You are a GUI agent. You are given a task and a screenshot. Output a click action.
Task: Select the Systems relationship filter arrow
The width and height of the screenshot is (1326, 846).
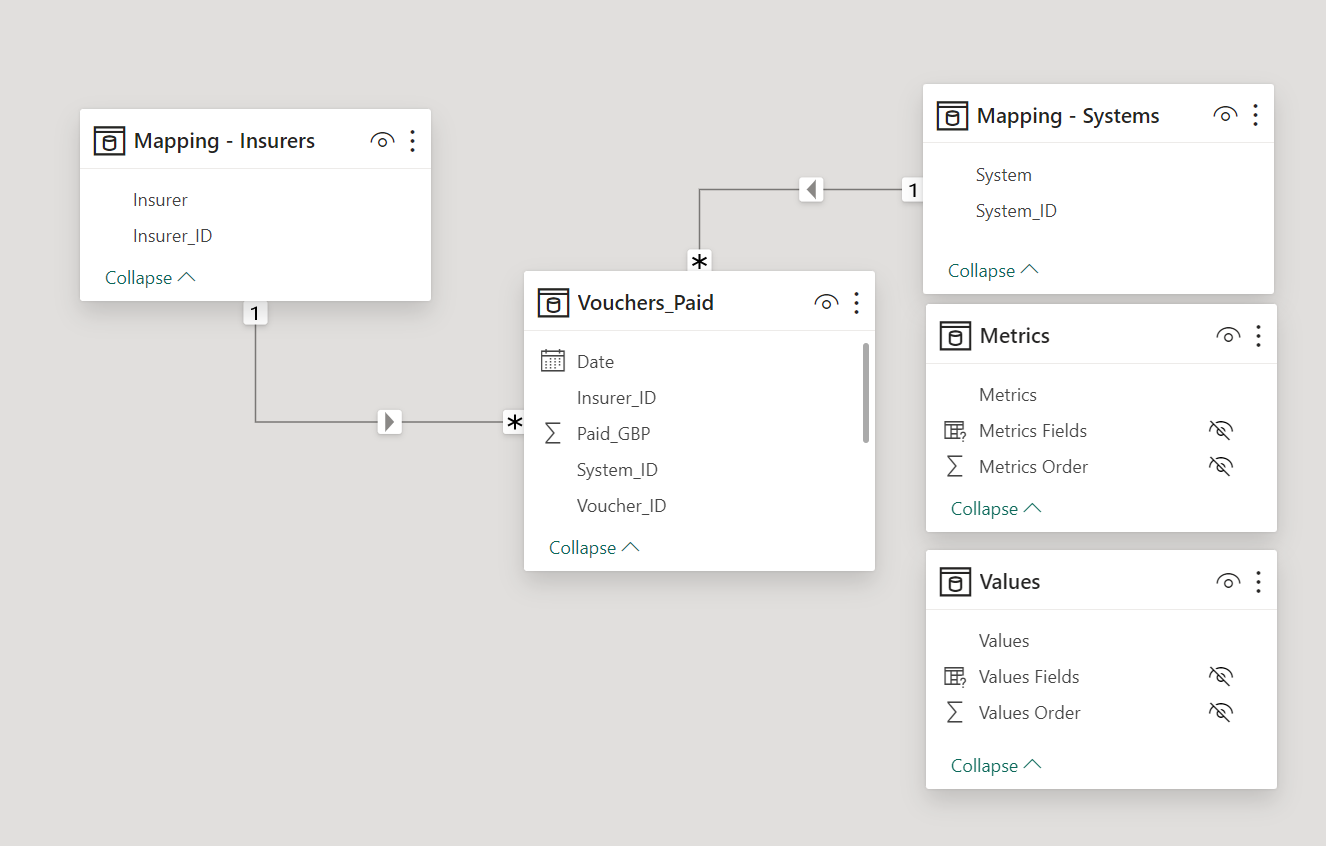tap(811, 189)
